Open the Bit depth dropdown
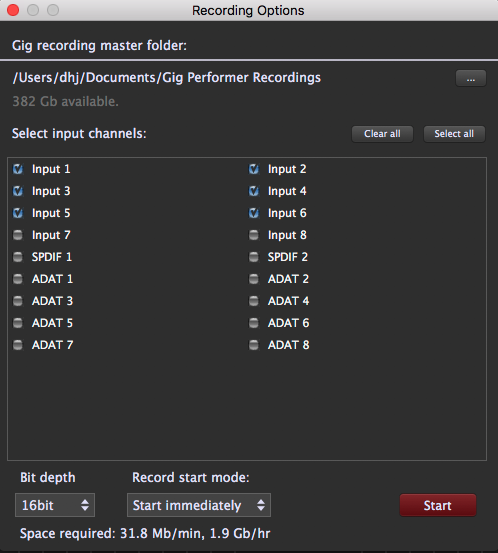Screen dimensions: 498x553 pos(55,505)
